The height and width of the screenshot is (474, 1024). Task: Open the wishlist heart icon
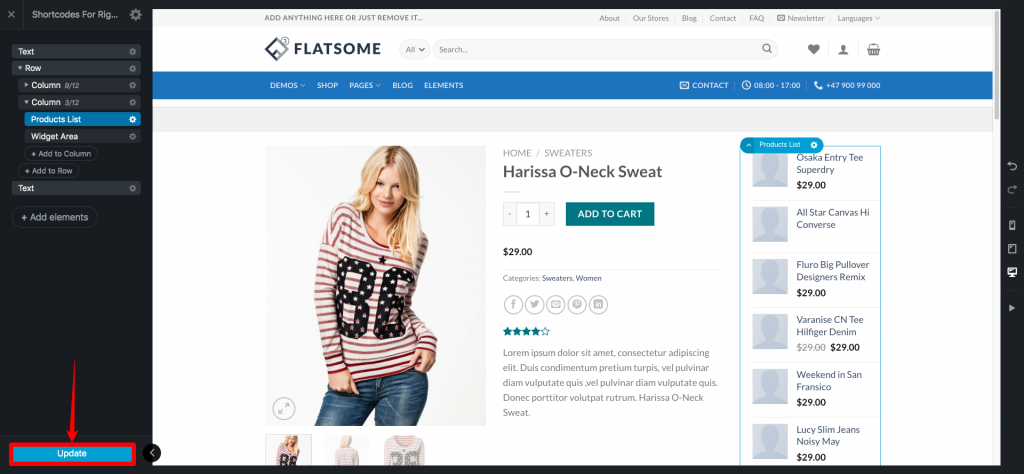[813, 49]
